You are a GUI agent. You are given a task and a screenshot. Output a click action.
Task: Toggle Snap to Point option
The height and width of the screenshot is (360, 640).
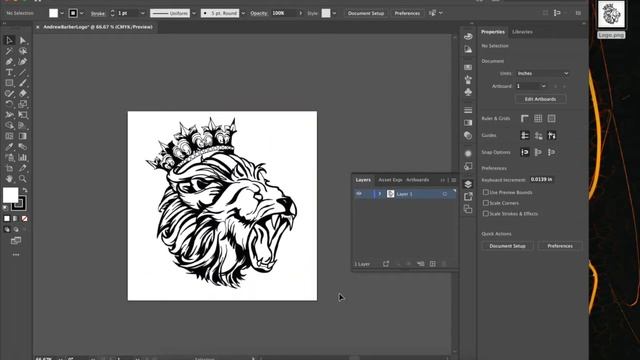[x=524, y=152]
